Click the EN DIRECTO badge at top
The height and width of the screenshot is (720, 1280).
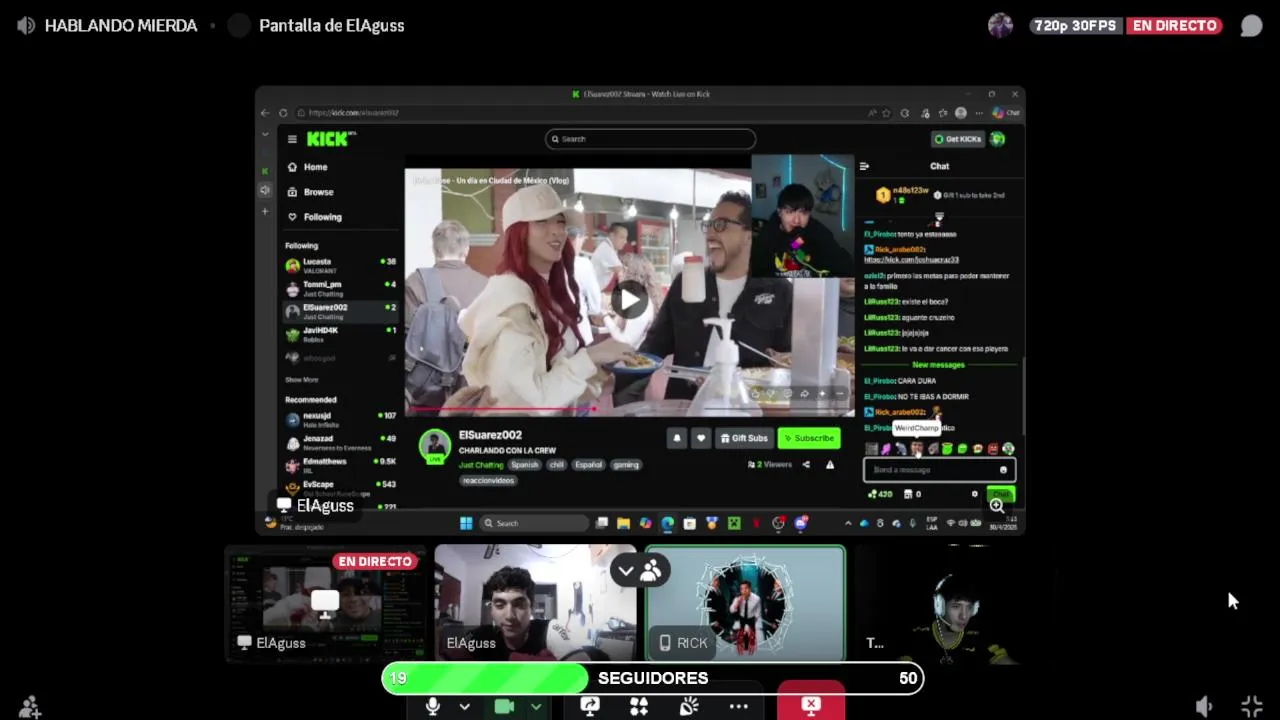pyautogui.click(x=1175, y=26)
